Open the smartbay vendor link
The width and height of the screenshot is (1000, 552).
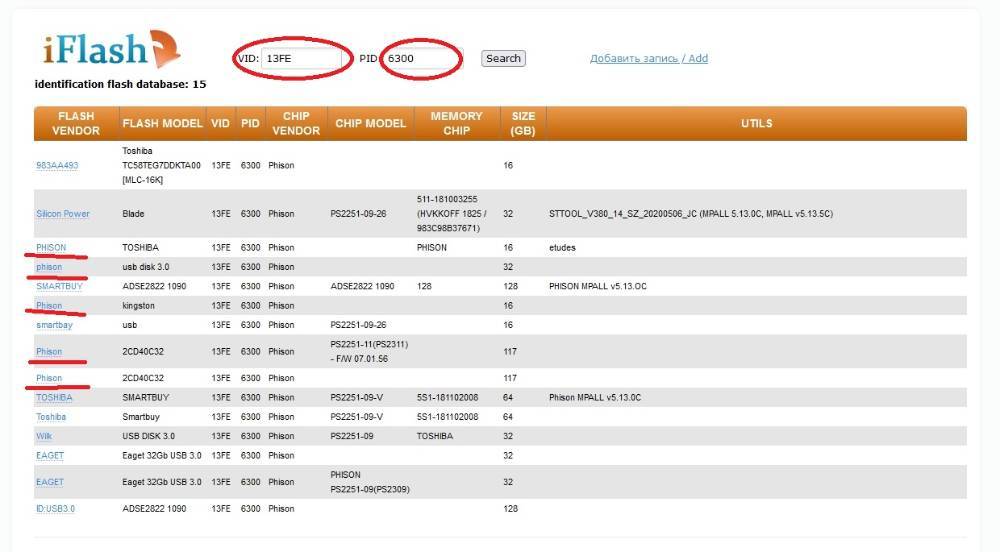tap(54, 325)
